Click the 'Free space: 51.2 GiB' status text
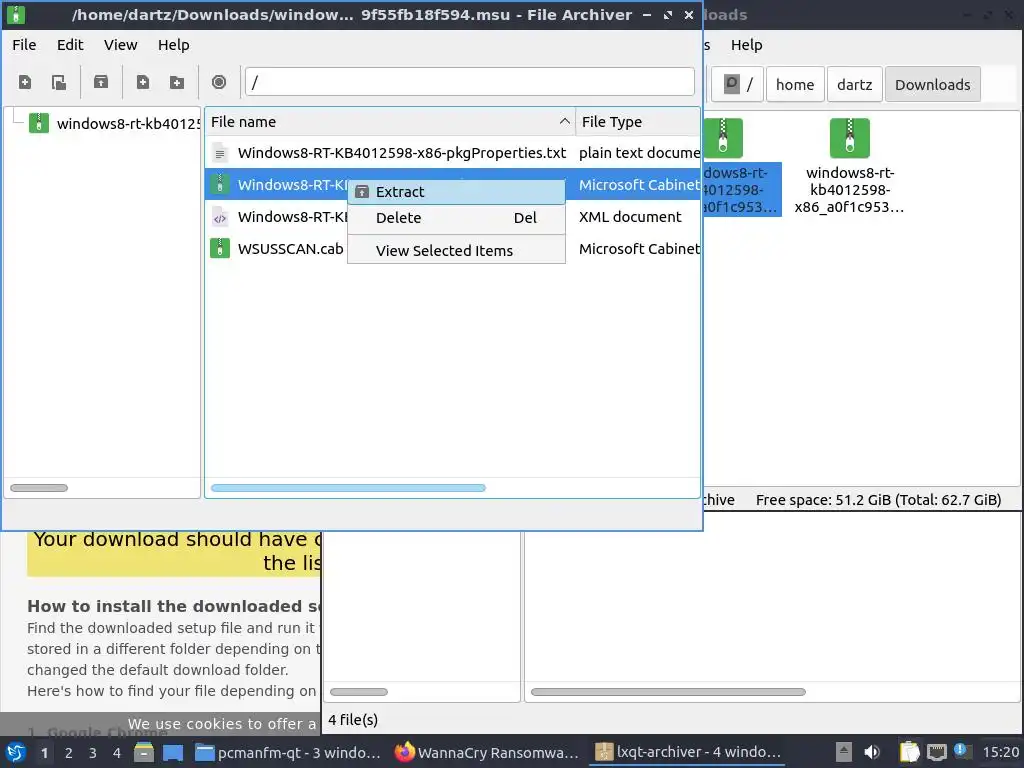This screenshot has width=1024, height=768. [x=878, y=500]
